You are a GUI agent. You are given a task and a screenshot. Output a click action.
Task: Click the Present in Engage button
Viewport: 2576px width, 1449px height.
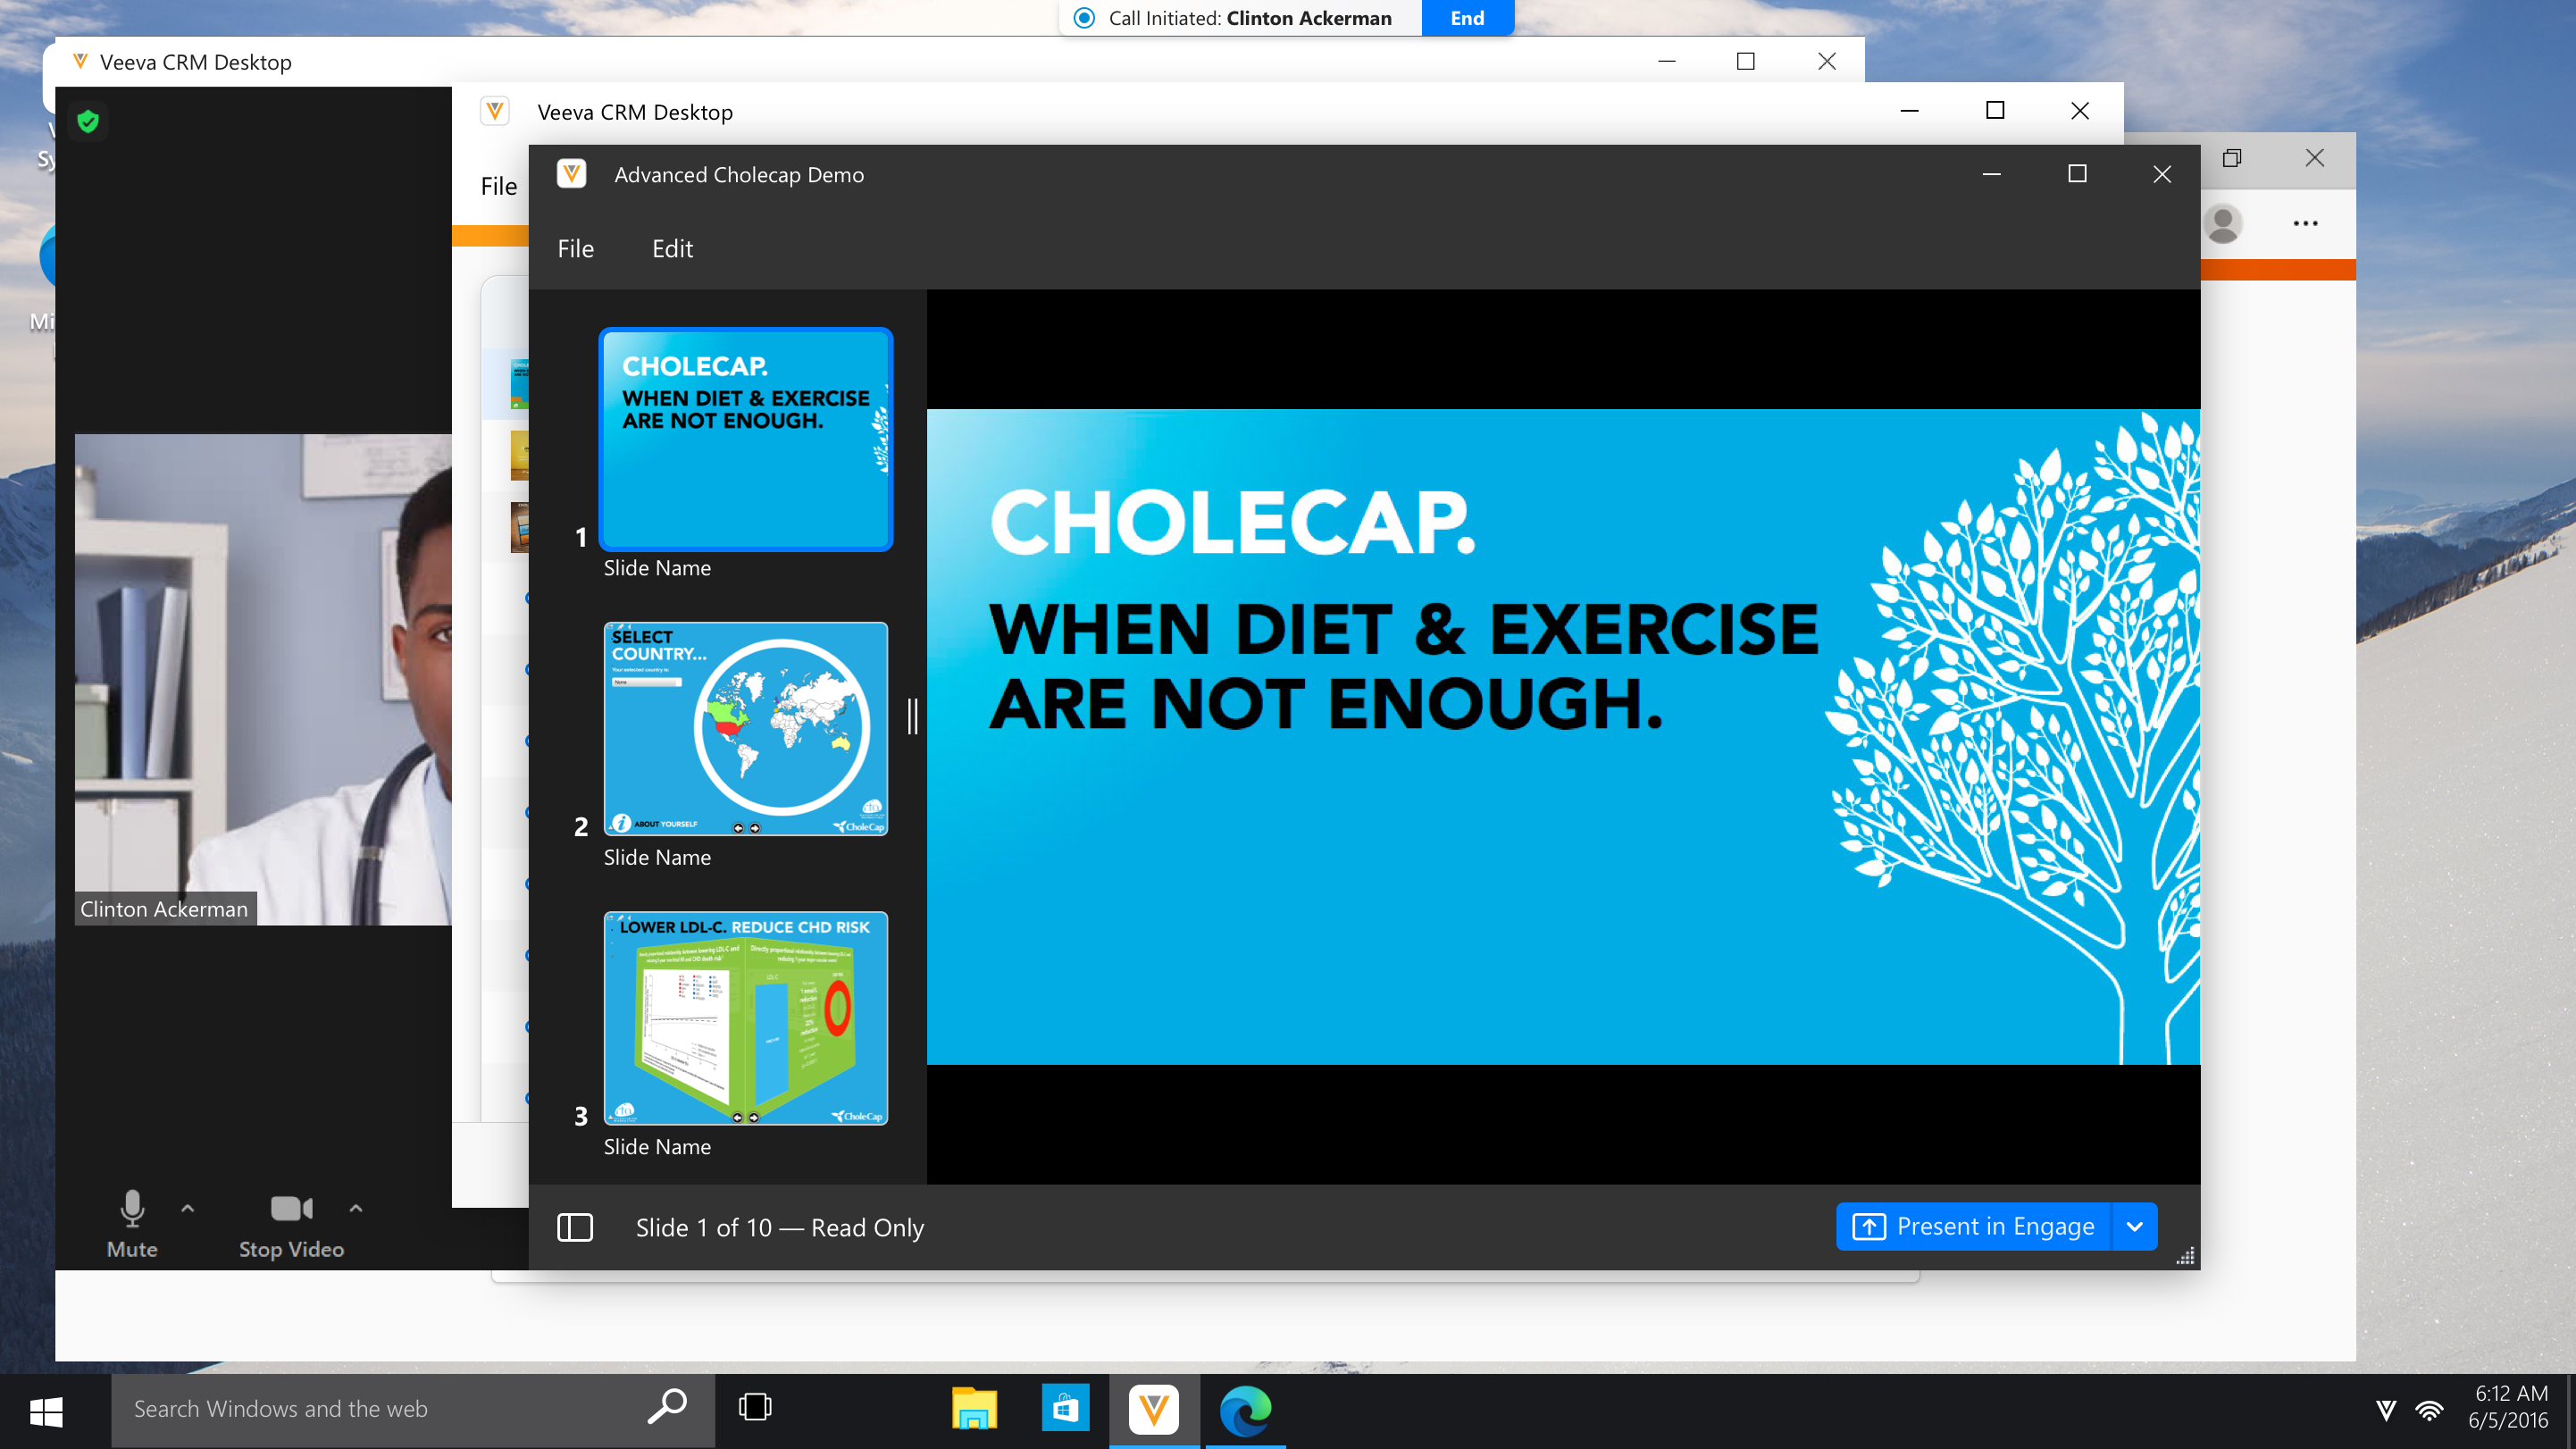click(1972, 1227)
